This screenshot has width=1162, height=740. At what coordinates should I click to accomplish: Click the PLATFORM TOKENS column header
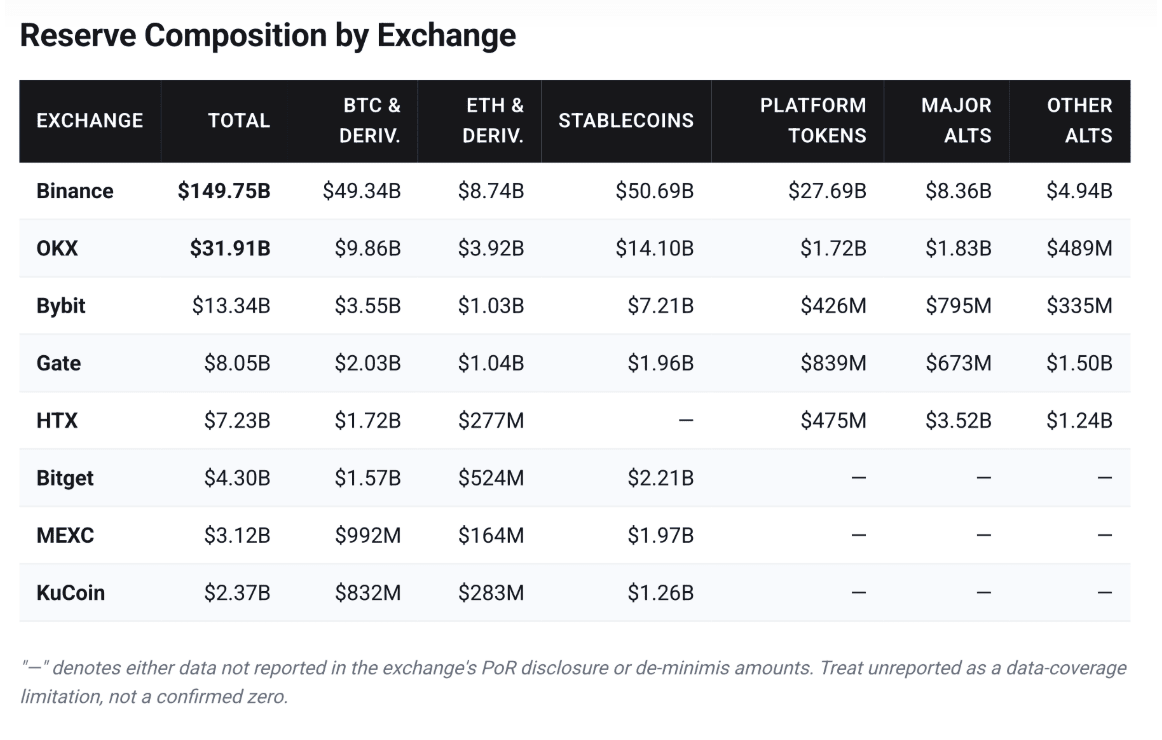(x=813, y=121)
